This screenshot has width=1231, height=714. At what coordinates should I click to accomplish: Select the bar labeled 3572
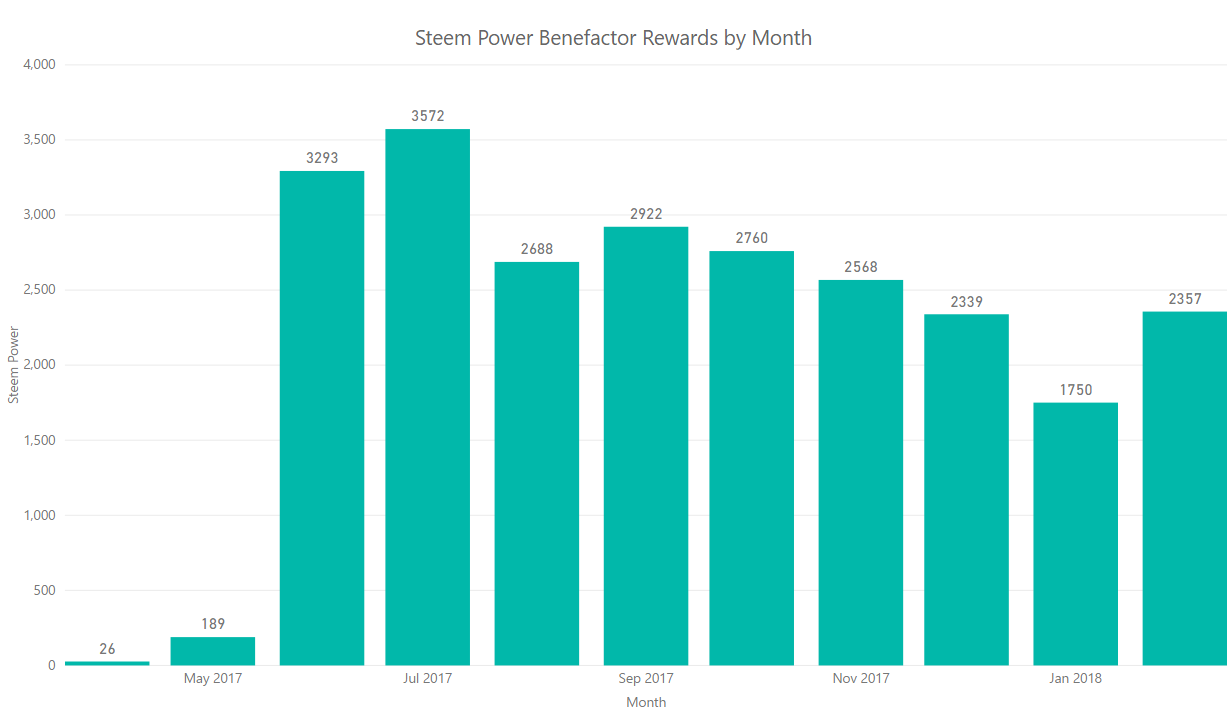click(x=427, y=397)
